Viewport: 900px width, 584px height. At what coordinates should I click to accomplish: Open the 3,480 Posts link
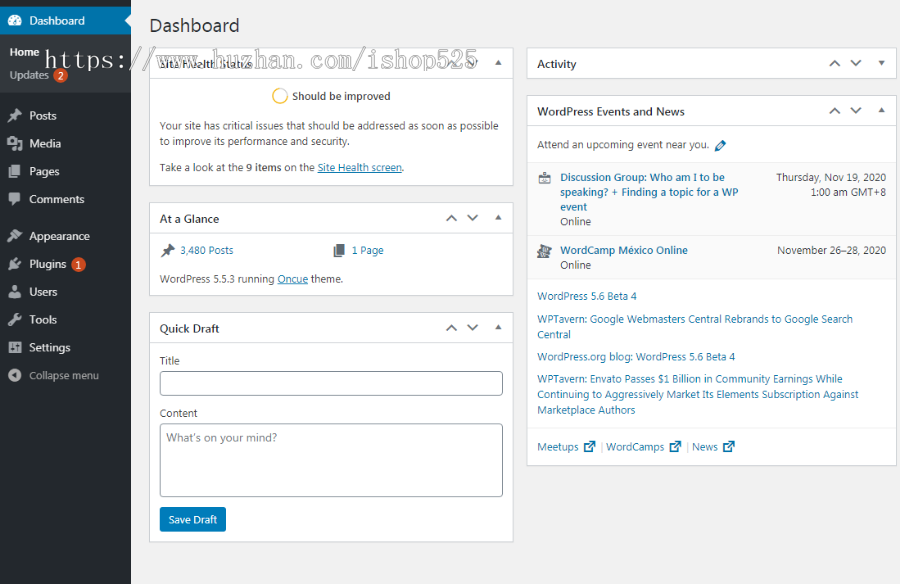pos(207,250)
